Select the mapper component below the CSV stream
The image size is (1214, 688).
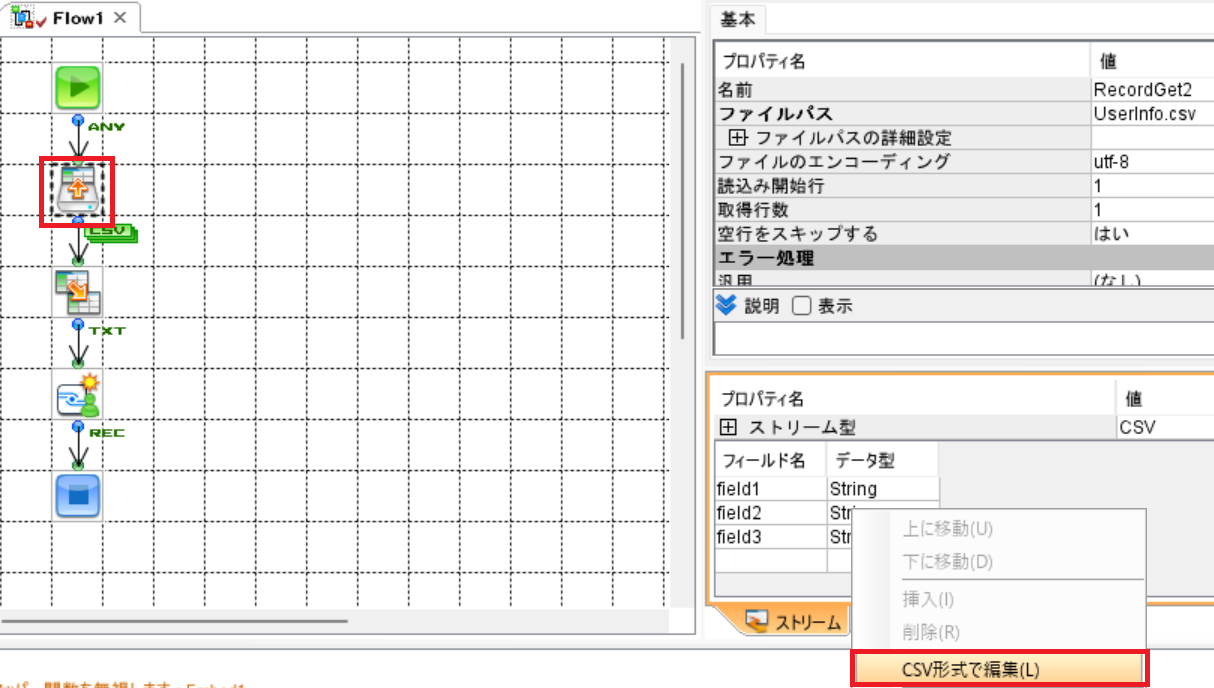tap(77, 292)
